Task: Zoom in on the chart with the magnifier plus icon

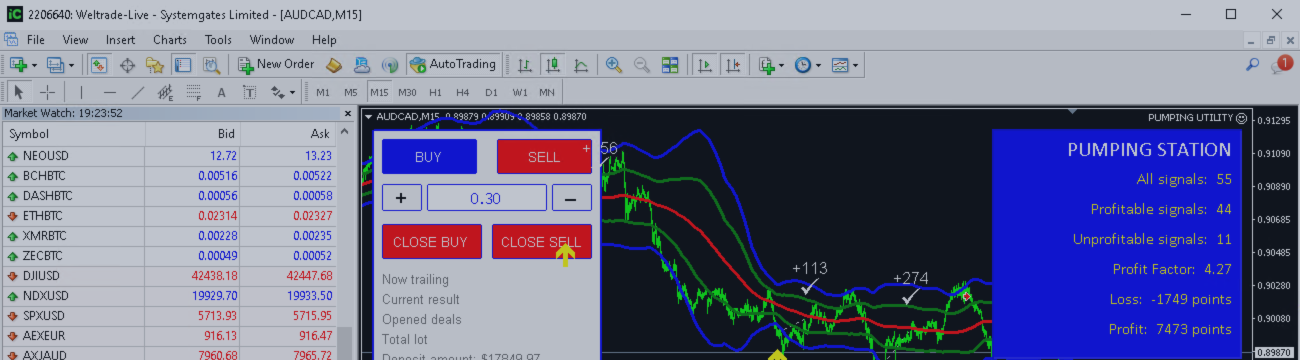Action: click(x=614, y=64)
